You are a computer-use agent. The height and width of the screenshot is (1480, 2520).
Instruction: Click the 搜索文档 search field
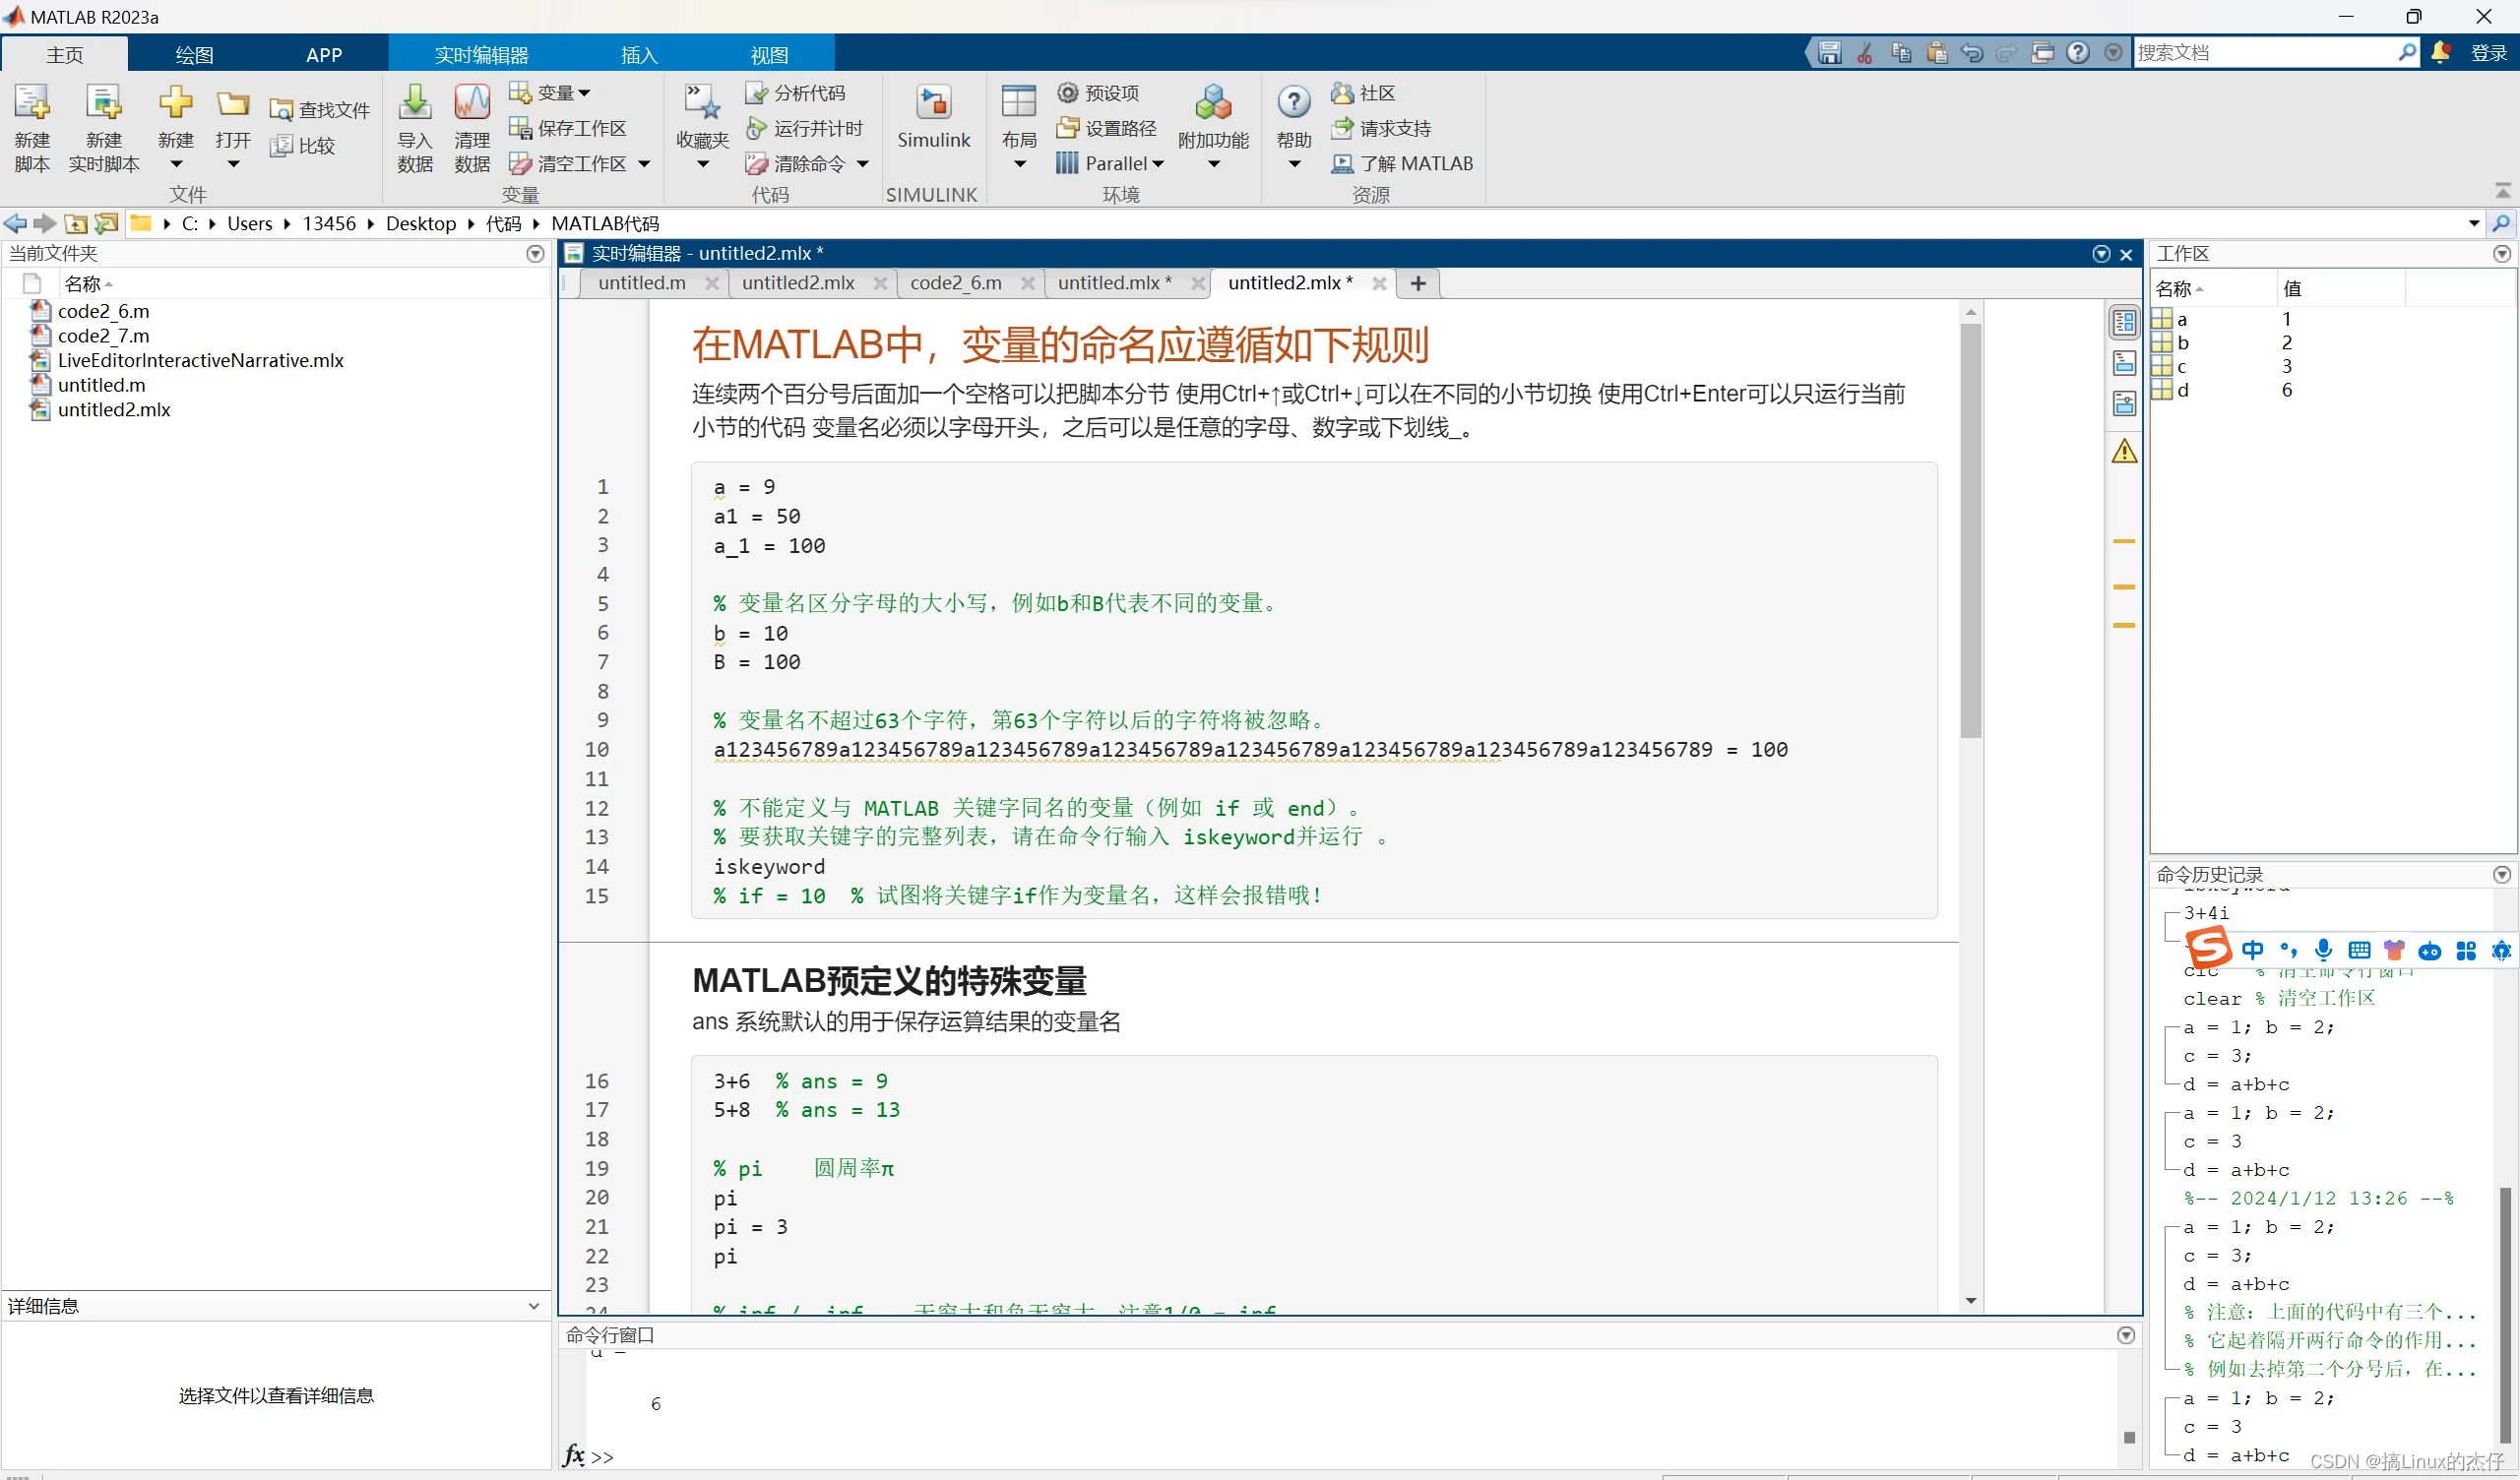pos(2265,53)
